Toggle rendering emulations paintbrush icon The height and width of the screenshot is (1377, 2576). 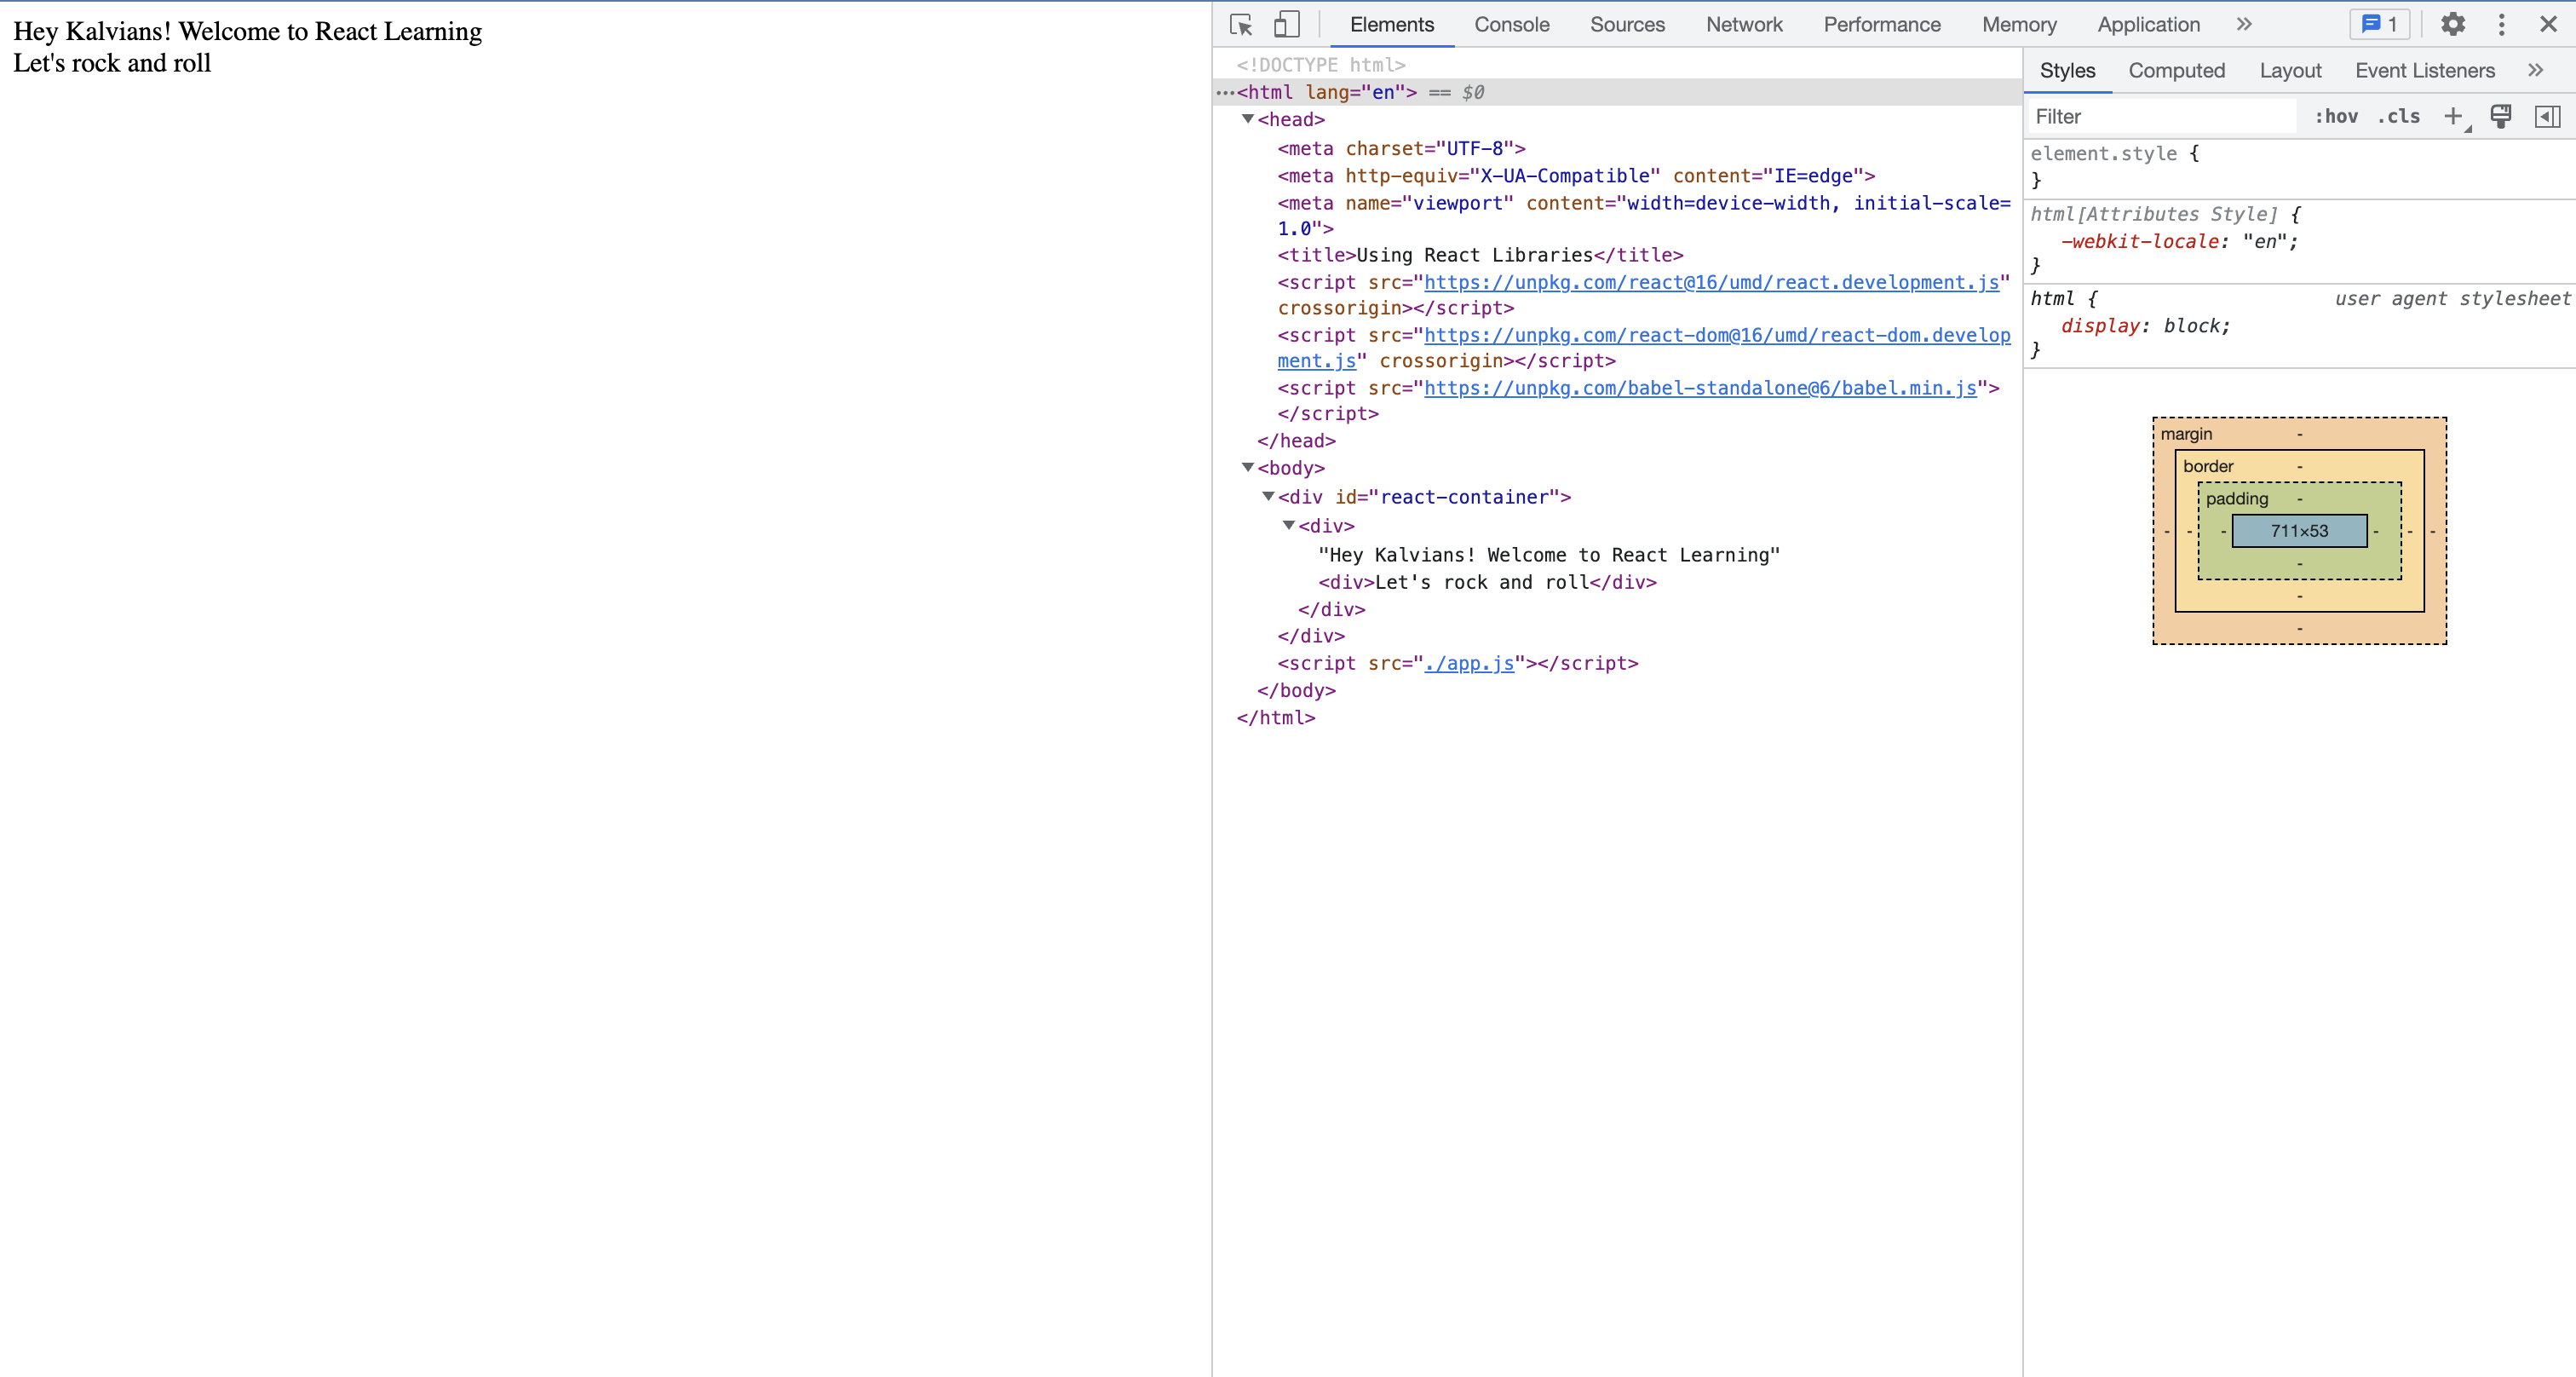2501,117
